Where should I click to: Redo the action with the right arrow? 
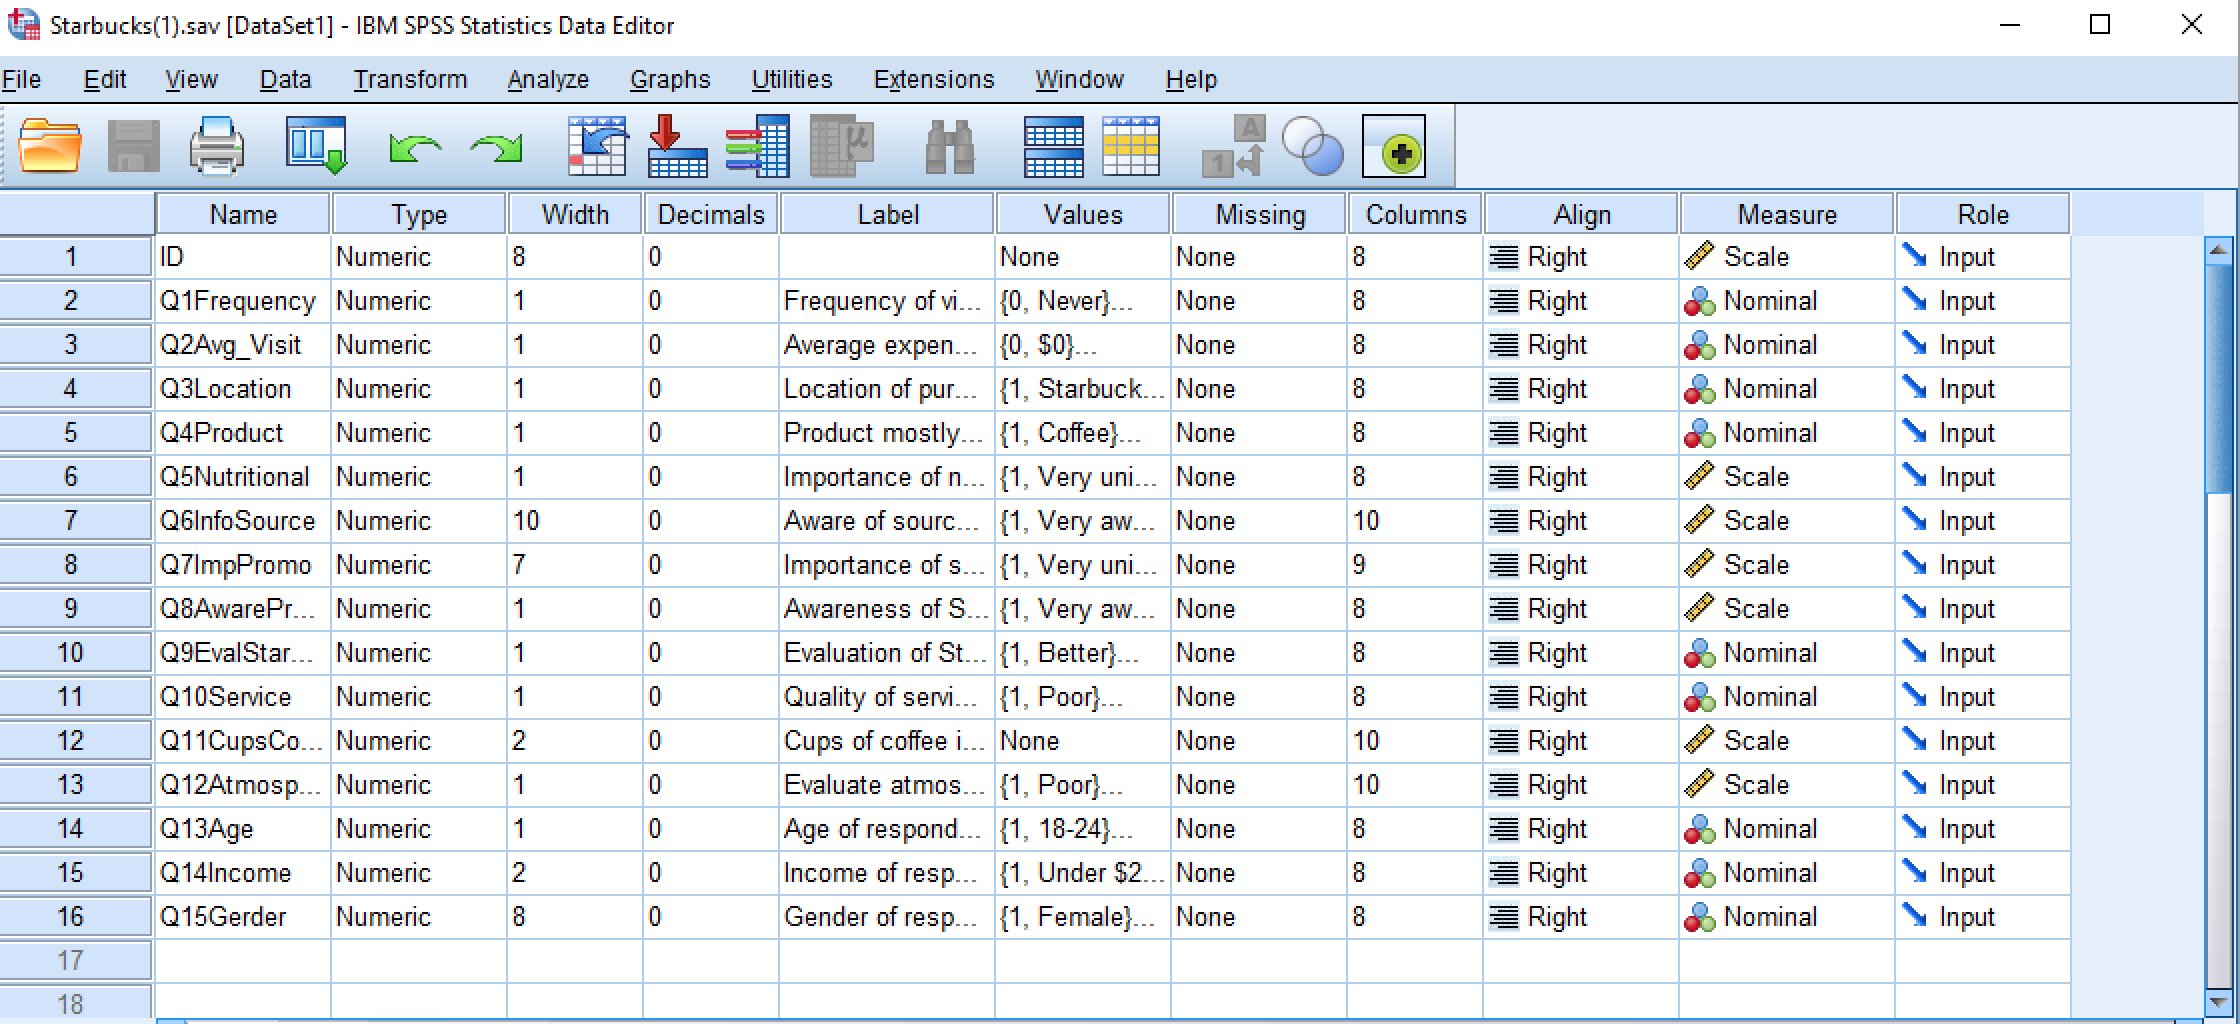tap(497, 148)
